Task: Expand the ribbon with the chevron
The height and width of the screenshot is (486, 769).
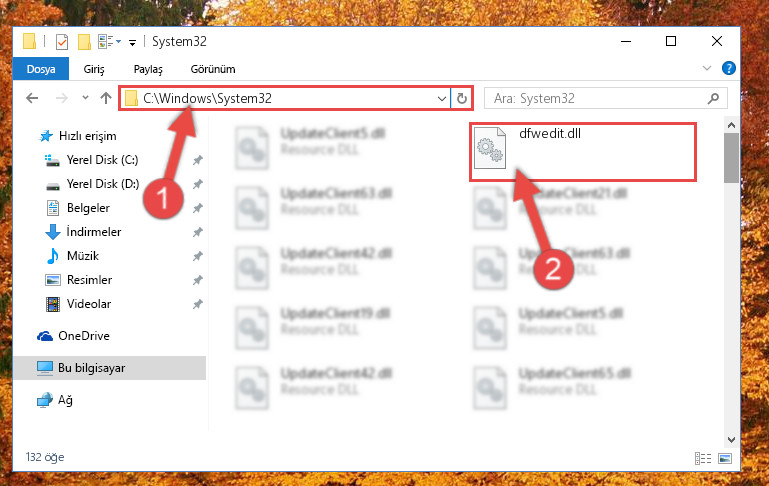Action: 707,68
